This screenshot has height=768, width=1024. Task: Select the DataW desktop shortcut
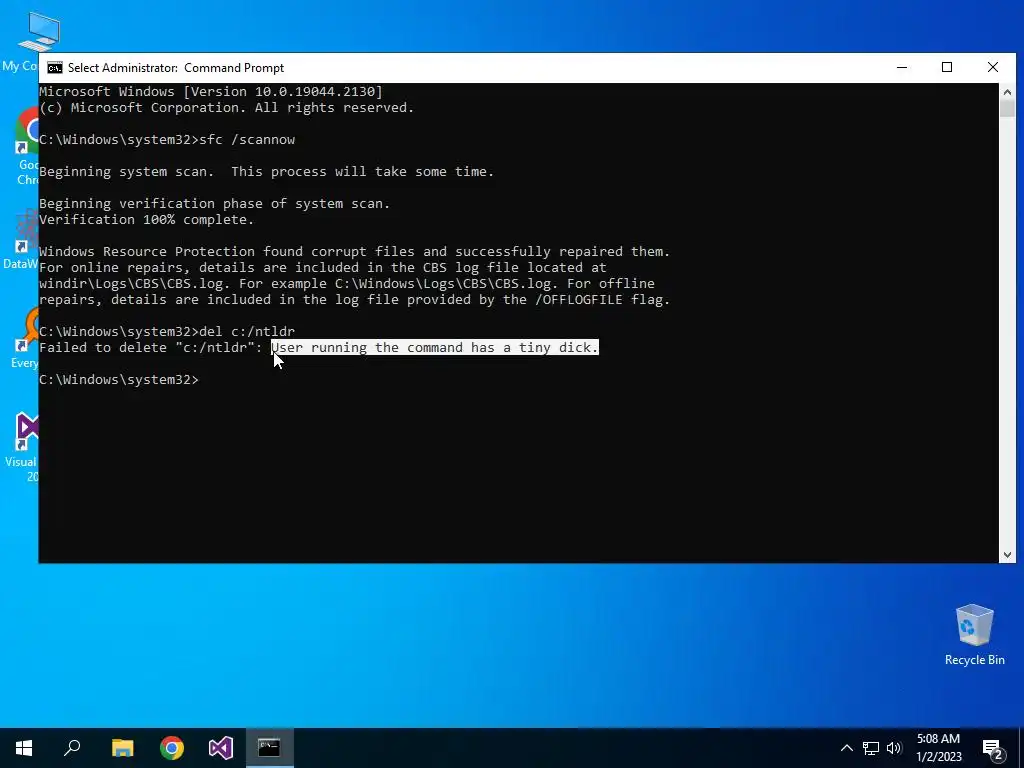click(x=23, y=240)
